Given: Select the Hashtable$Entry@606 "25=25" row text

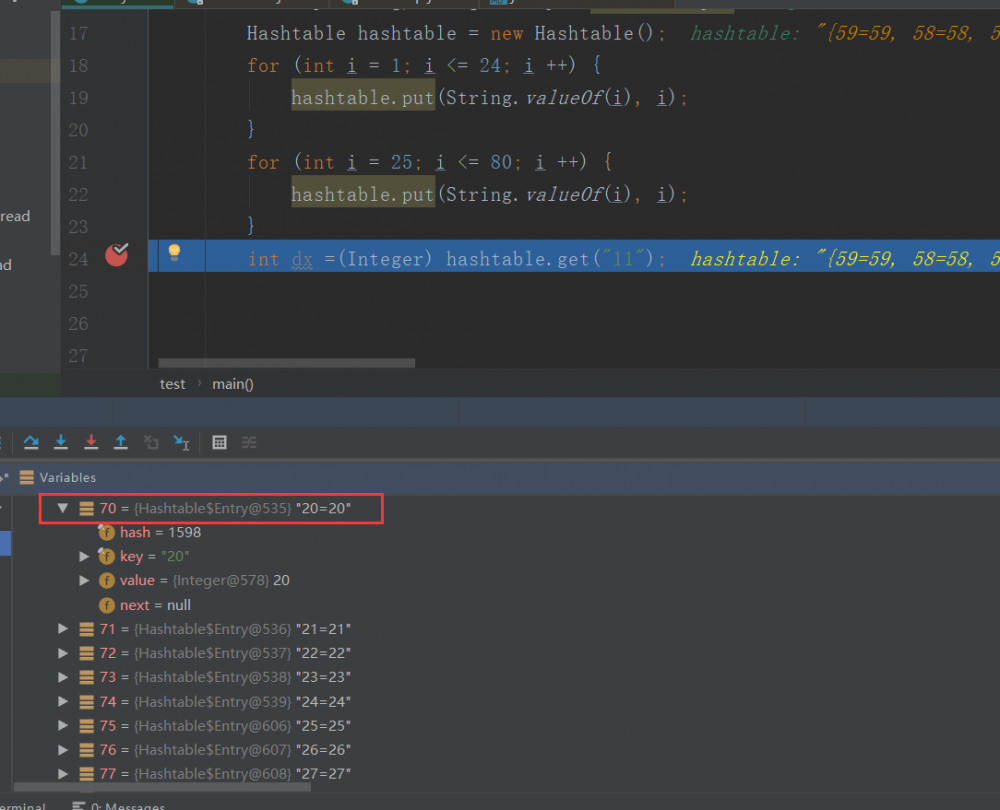Looking at the screenshot, I should tap(225, 726).
